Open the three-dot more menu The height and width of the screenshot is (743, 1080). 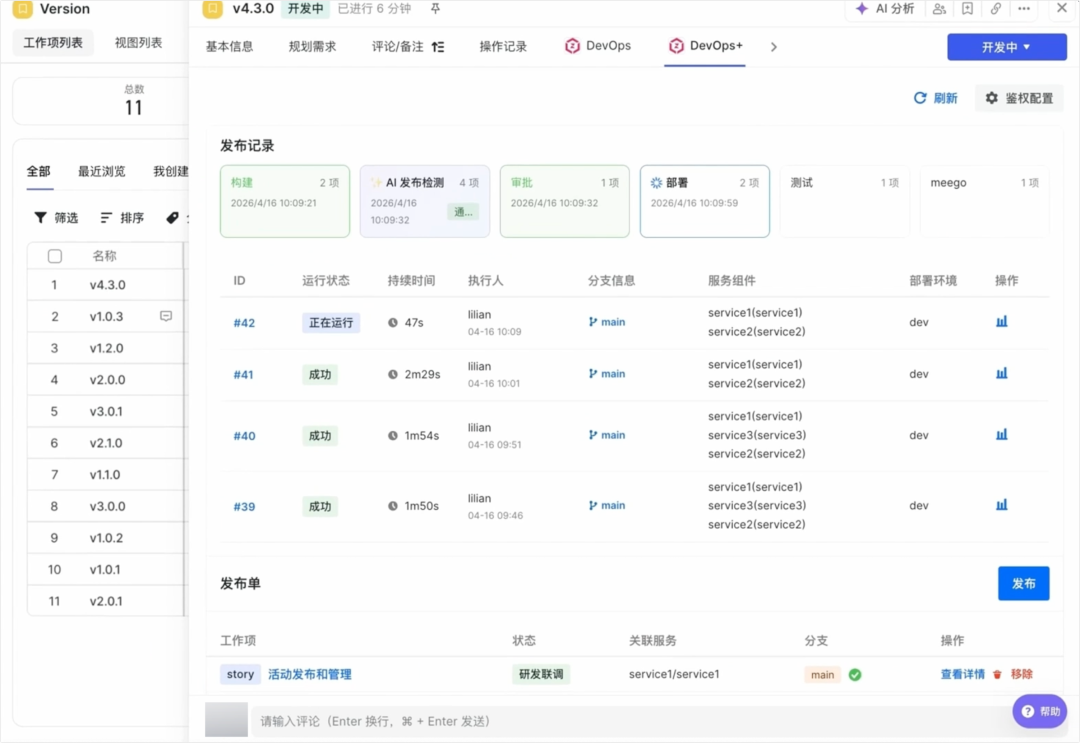click(1024, 9)
